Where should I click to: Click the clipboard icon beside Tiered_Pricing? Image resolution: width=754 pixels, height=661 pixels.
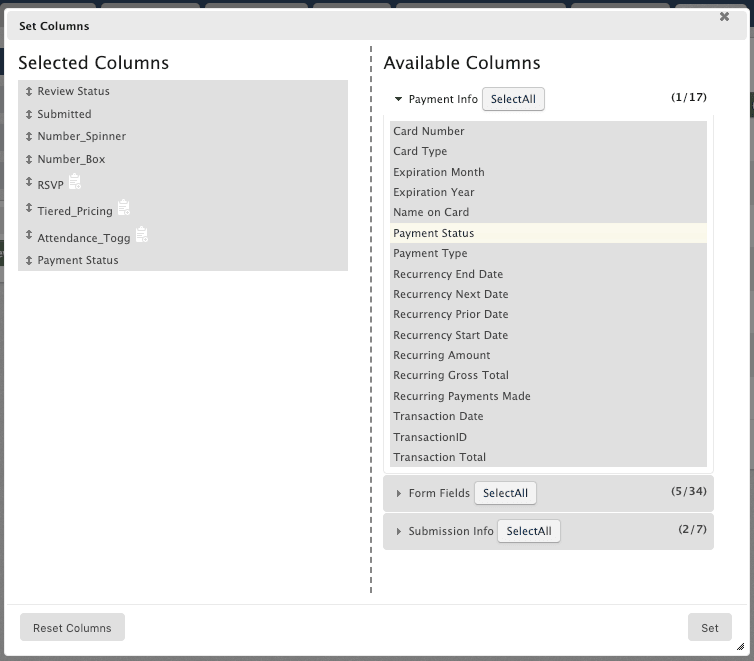click(x=123, y=208)
